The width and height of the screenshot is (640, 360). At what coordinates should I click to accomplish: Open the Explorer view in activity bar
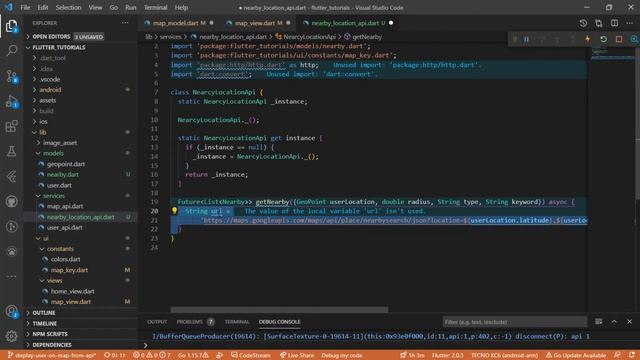pyautogui.click(x=11, y=26)
